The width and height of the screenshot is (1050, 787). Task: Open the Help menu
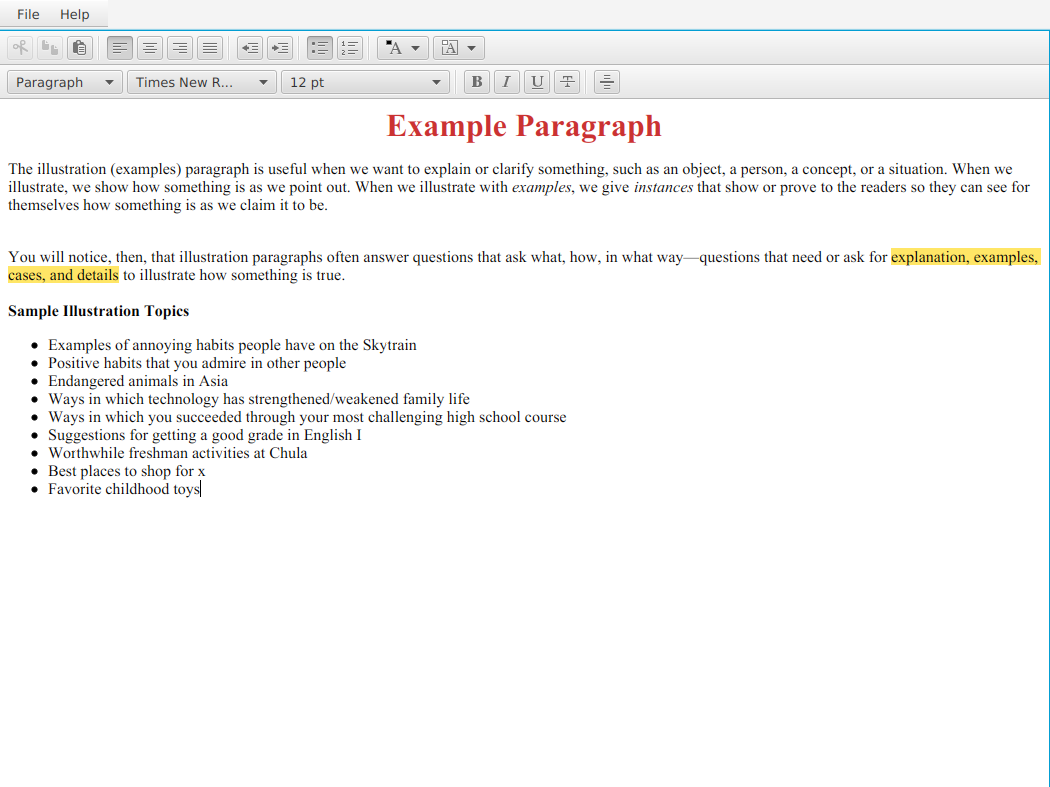pos(74,14)
